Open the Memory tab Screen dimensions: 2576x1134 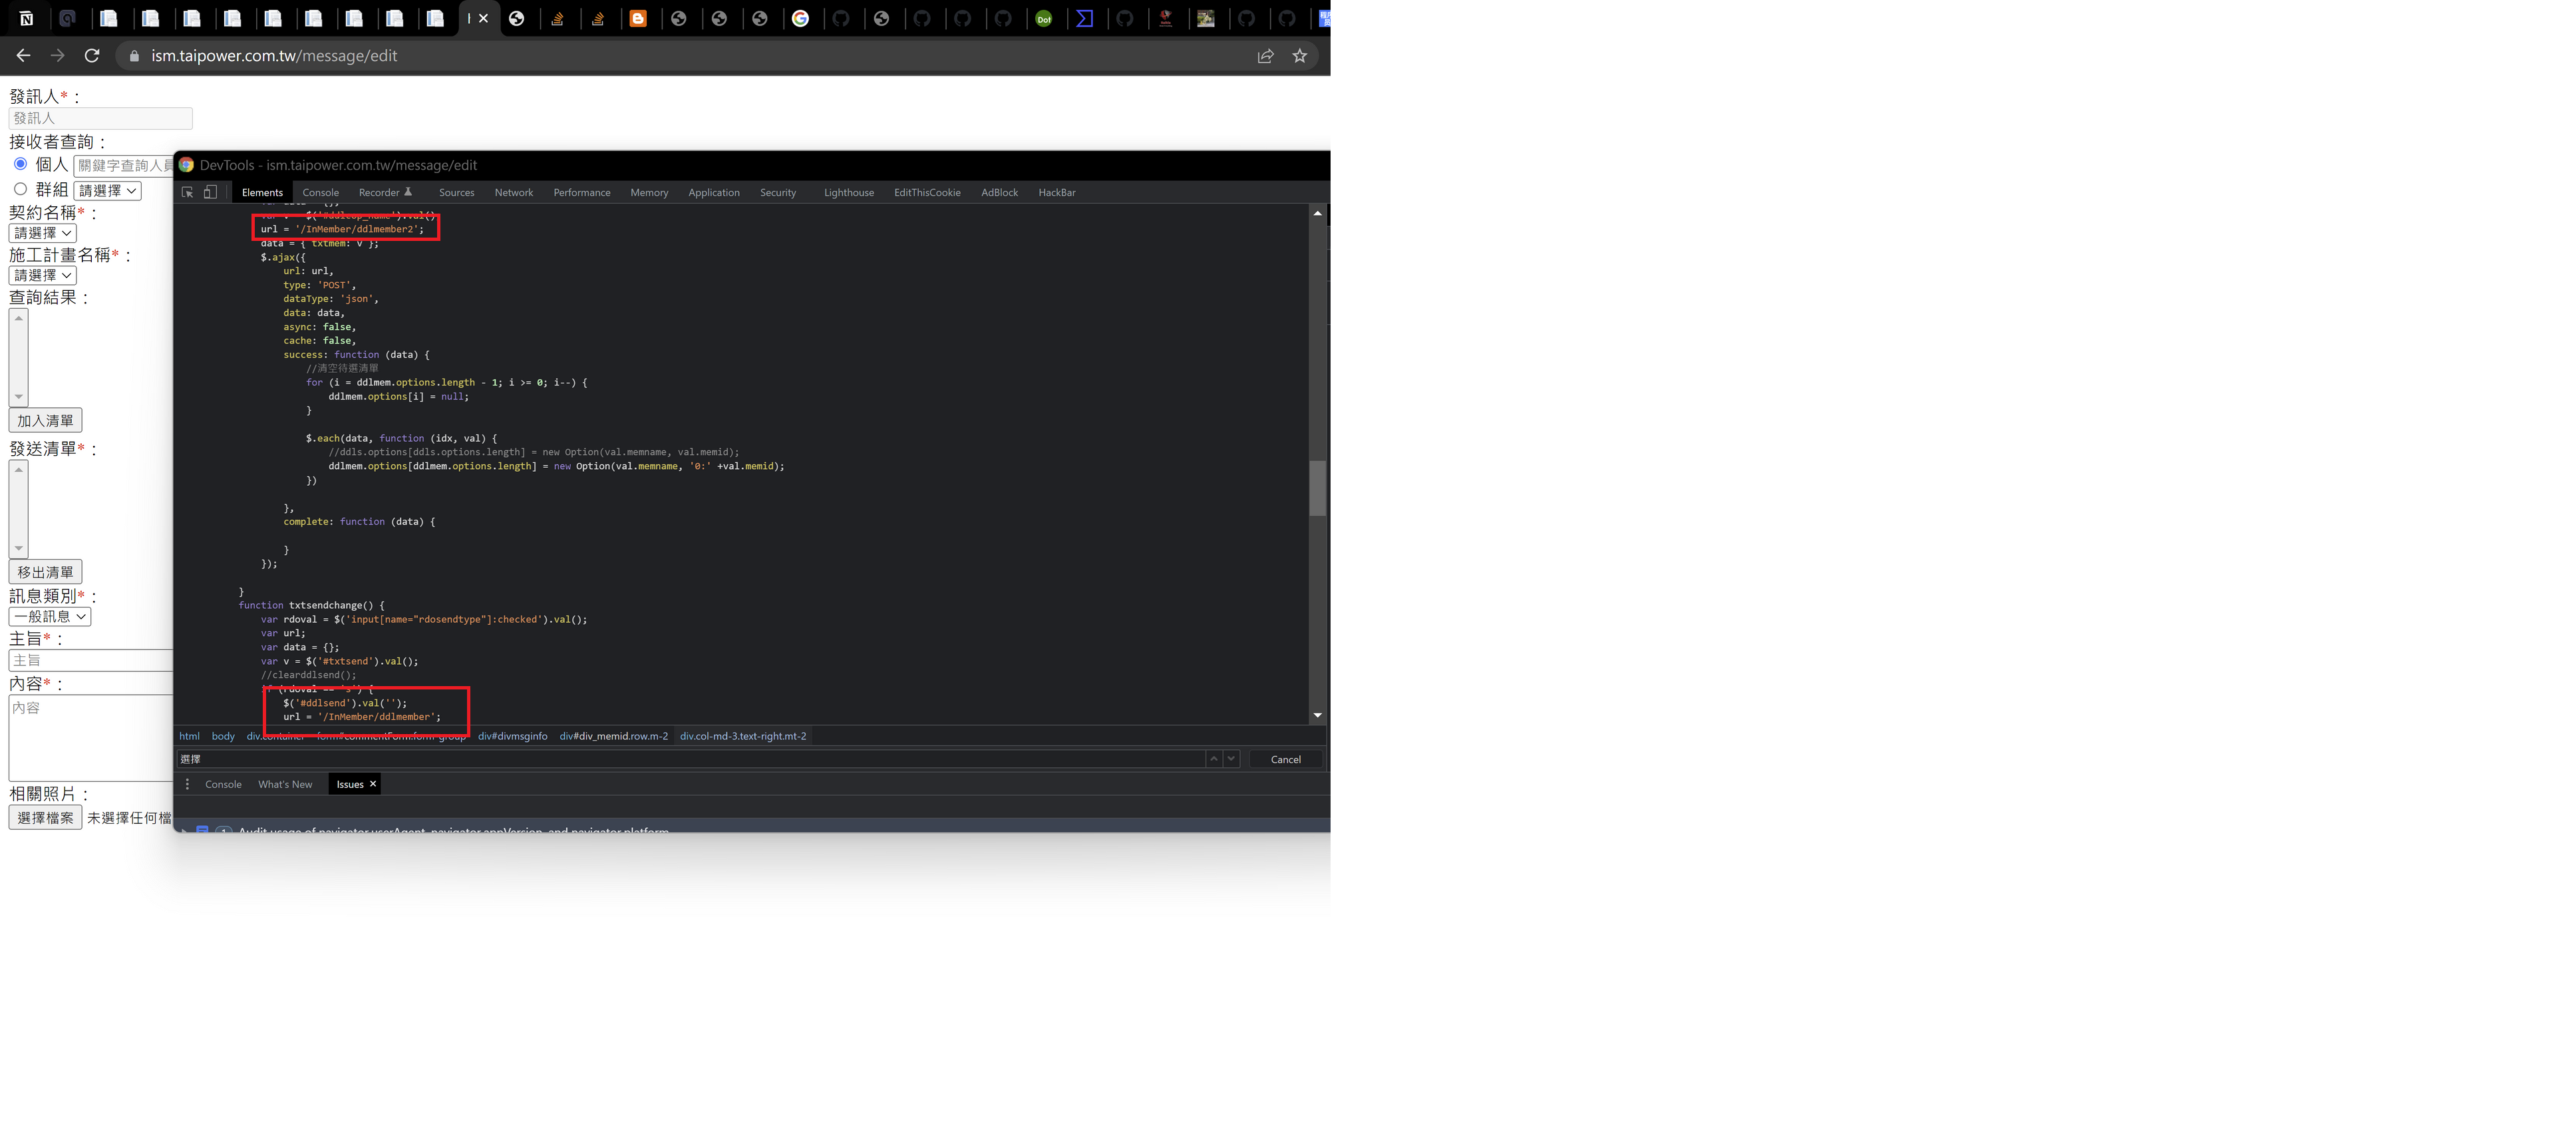click(649, 192)
